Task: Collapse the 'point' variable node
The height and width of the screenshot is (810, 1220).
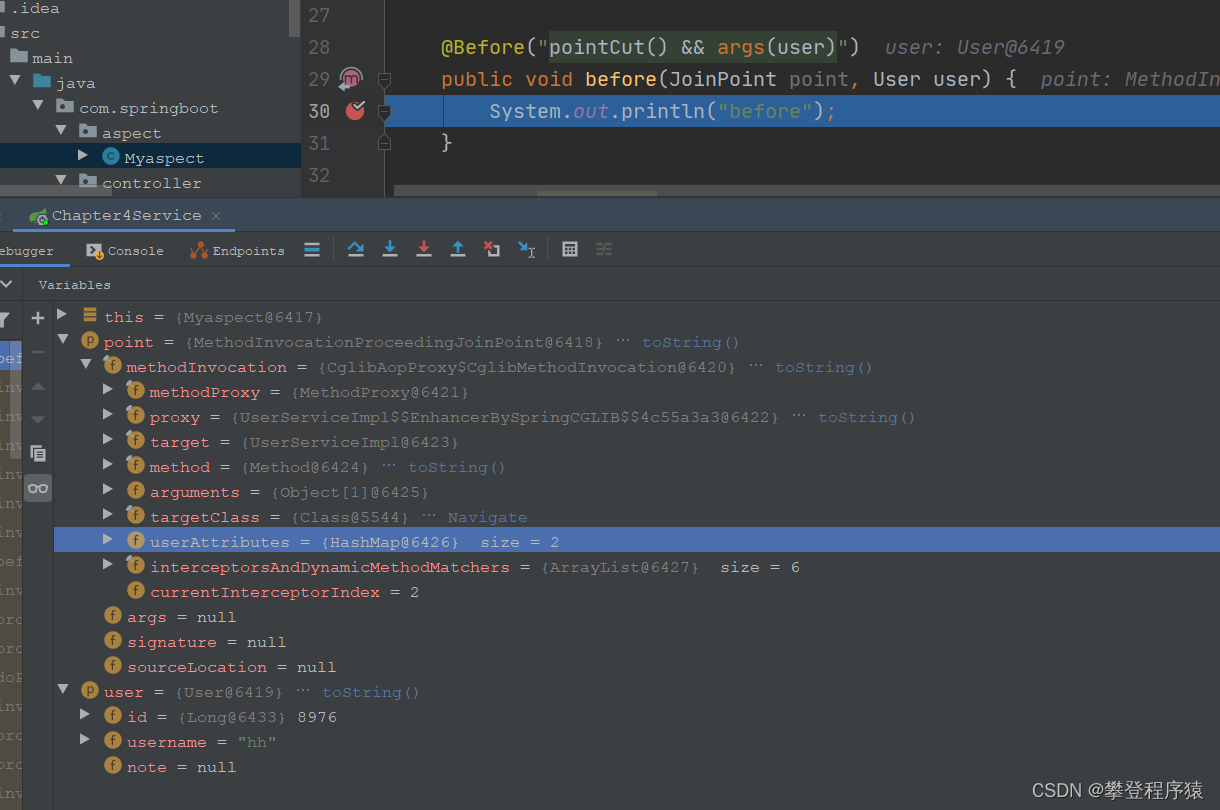Action: click(x=62, y=341)
